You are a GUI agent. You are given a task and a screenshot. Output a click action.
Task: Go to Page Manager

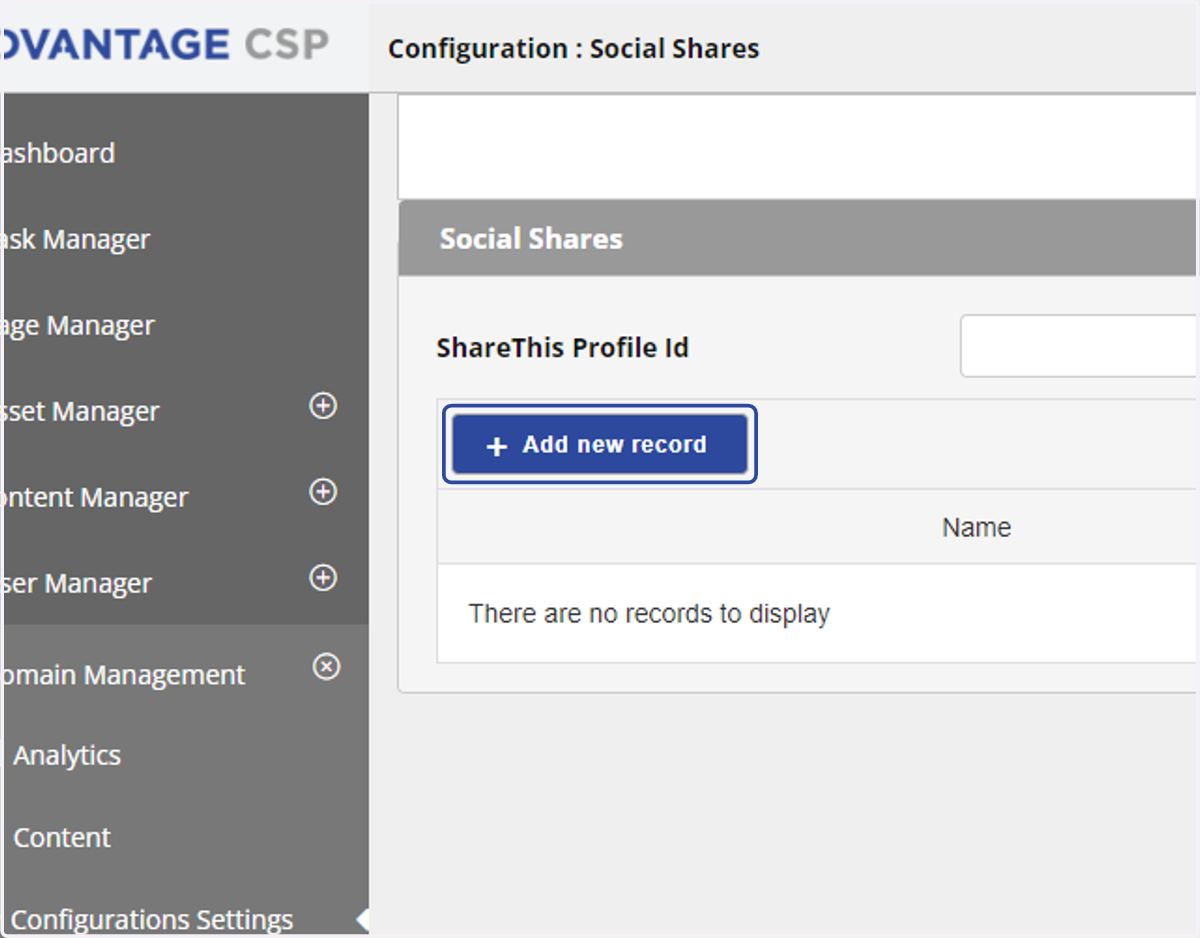coord(77,325)
